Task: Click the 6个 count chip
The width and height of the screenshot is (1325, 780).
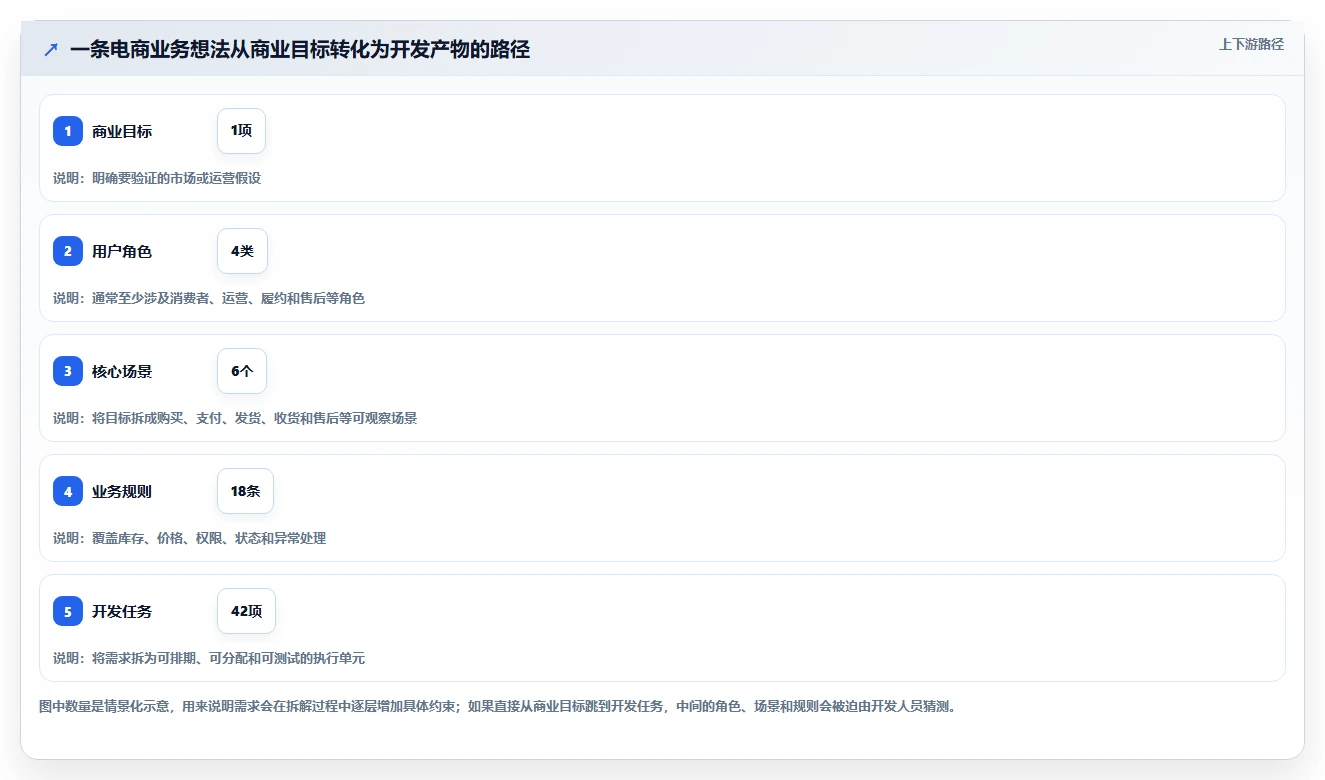Action: (242, 371)
